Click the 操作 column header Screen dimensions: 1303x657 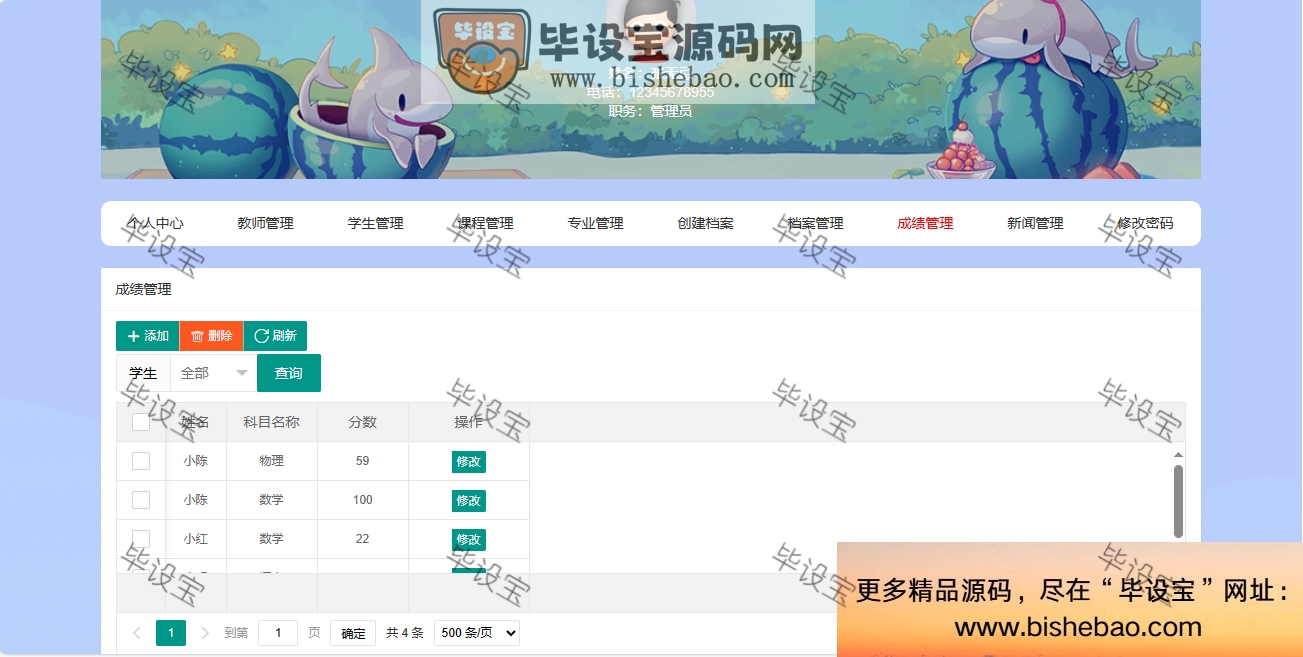point(469,422)
